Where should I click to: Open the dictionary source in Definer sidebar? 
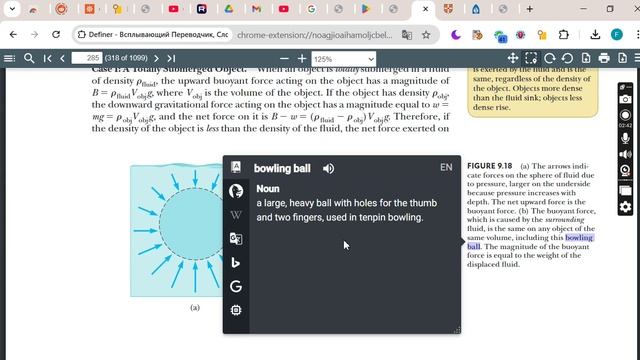(x=236, y=167)
